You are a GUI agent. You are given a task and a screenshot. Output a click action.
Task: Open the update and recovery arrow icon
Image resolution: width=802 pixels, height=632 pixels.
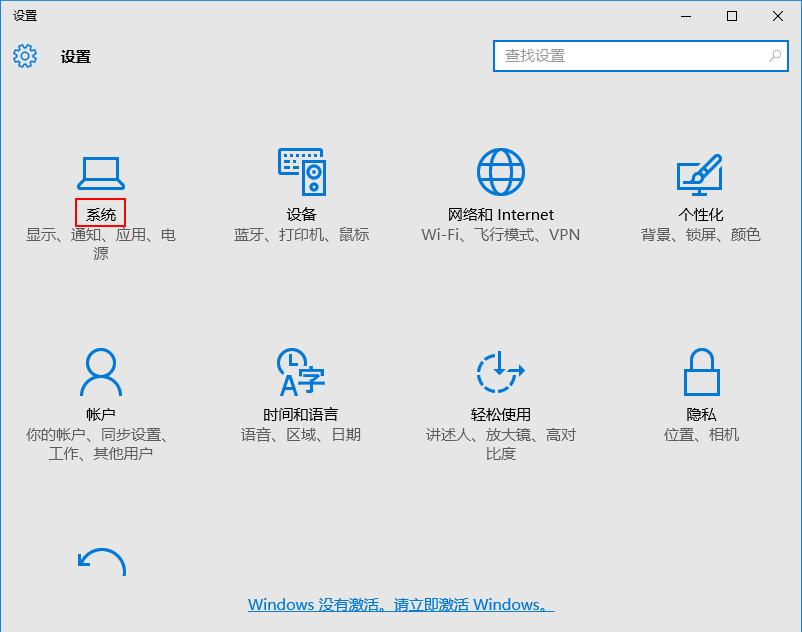(102, 562)
